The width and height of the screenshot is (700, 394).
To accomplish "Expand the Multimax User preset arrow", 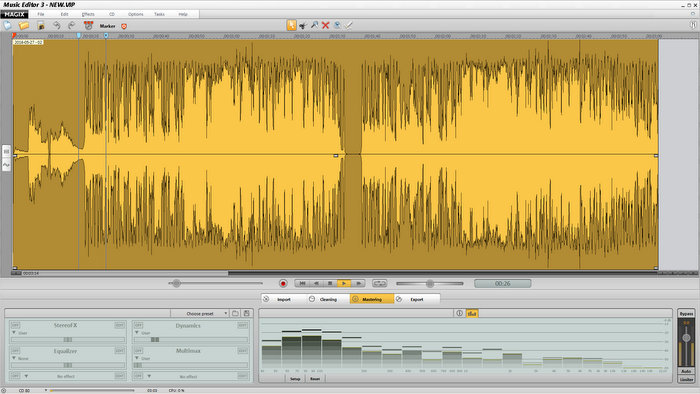I will pos(137,358).
